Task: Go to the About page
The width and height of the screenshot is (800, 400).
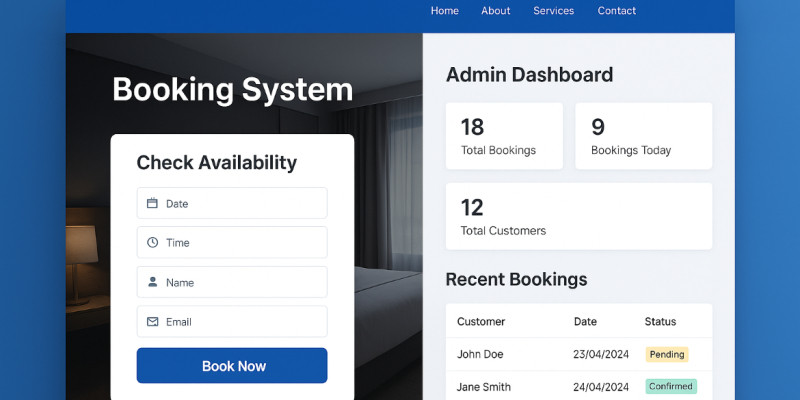Action: point(495,11)
